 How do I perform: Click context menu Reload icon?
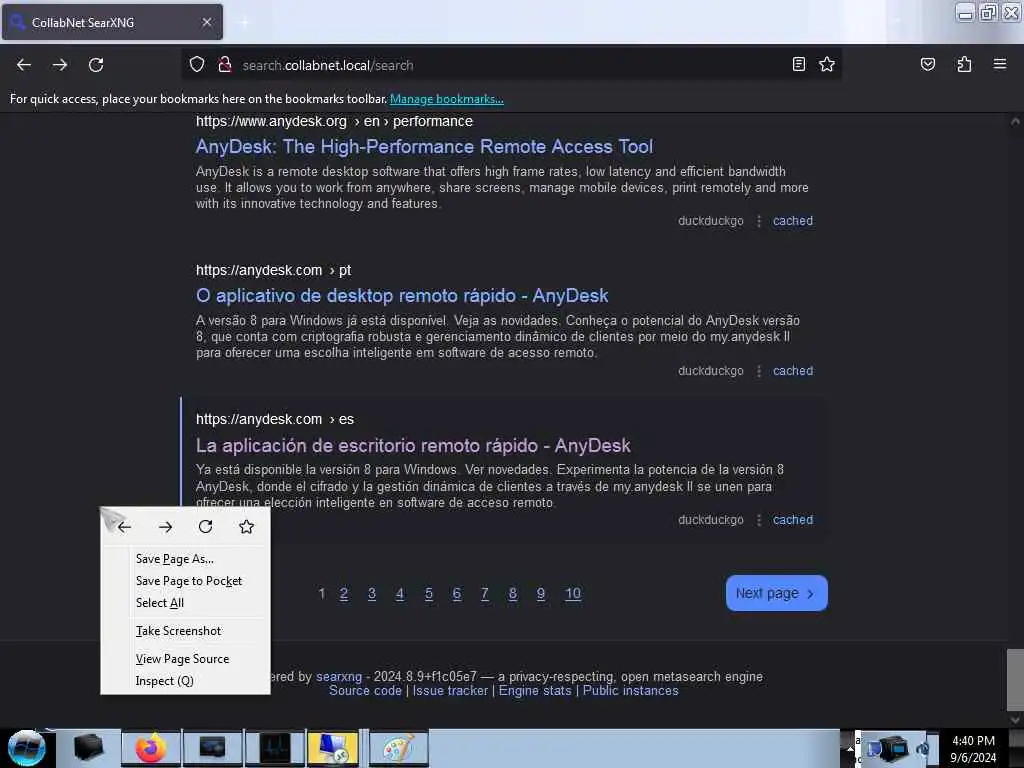pos(206,526)
